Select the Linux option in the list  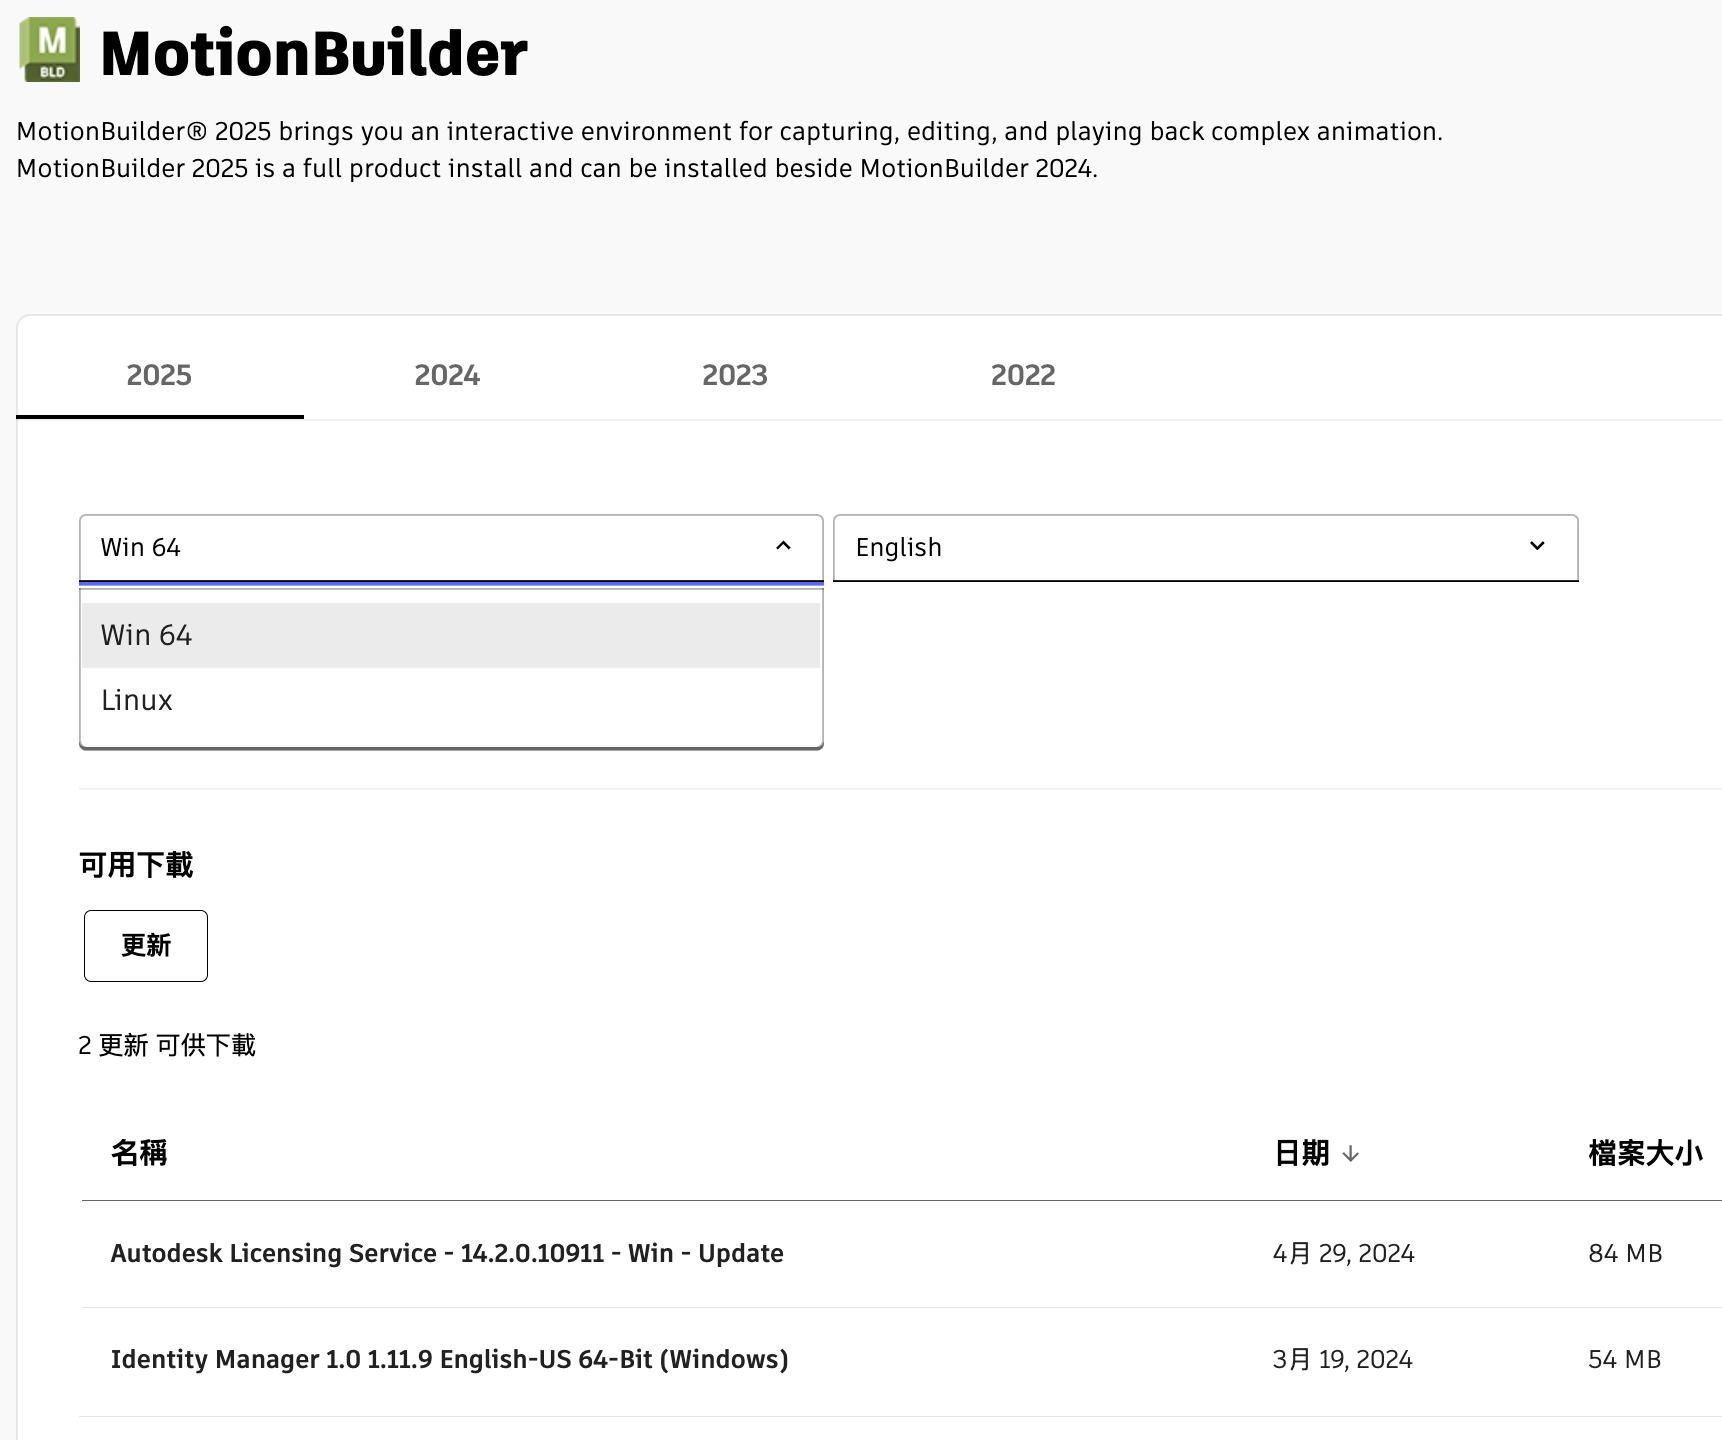tap(137, 700)
